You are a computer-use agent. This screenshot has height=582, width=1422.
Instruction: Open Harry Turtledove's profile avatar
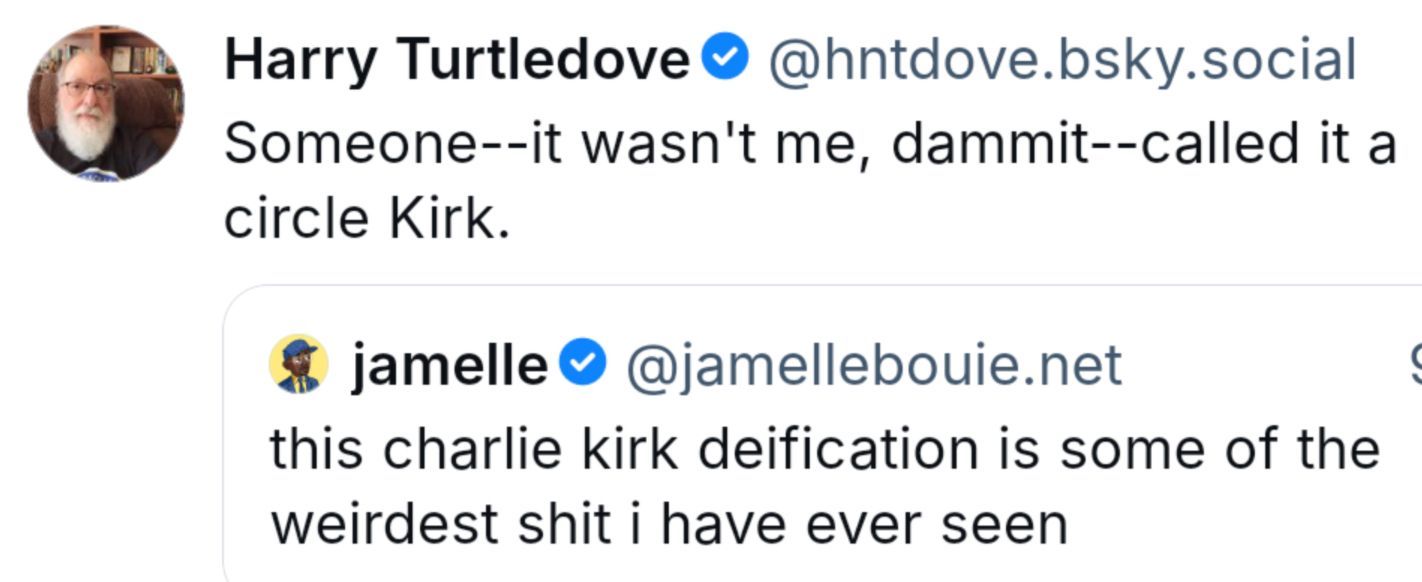(x=105, y=103)
